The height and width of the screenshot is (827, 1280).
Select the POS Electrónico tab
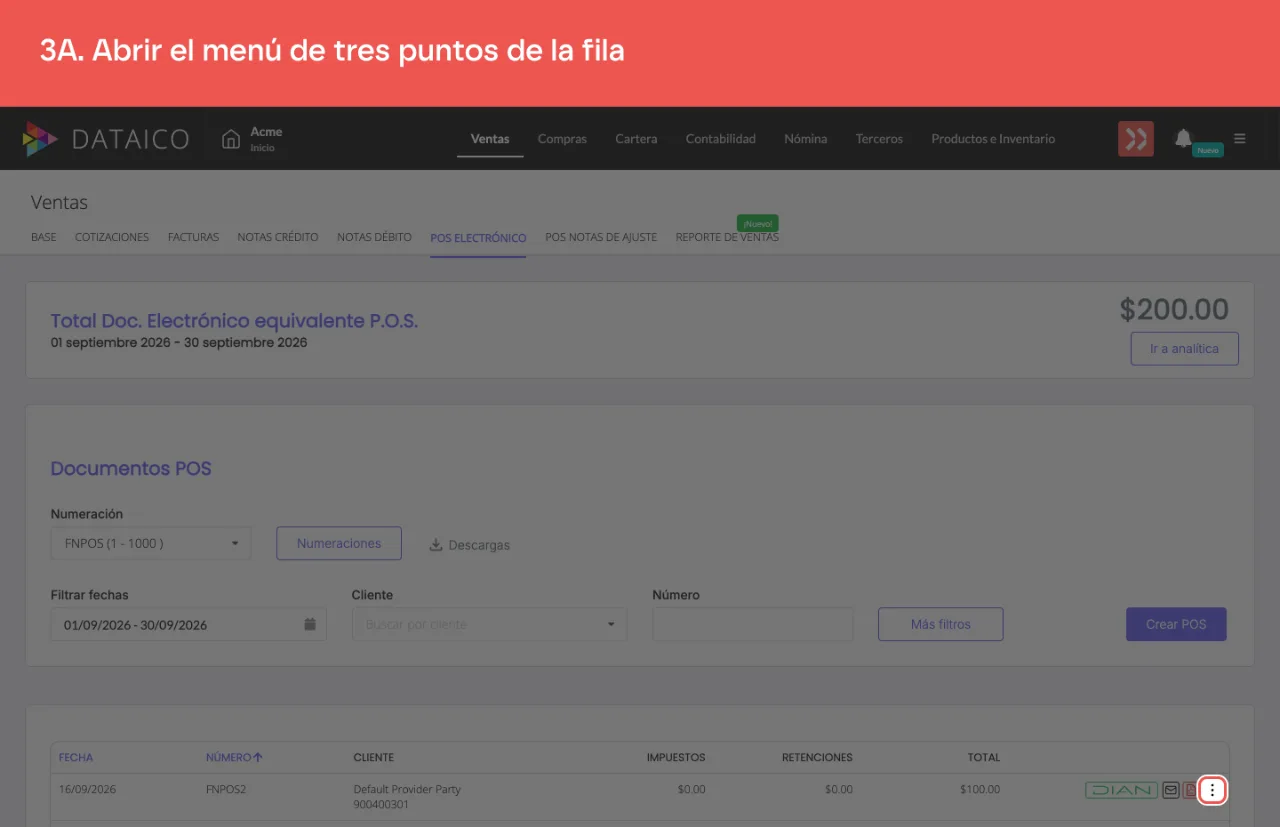[x=478, y=238]
